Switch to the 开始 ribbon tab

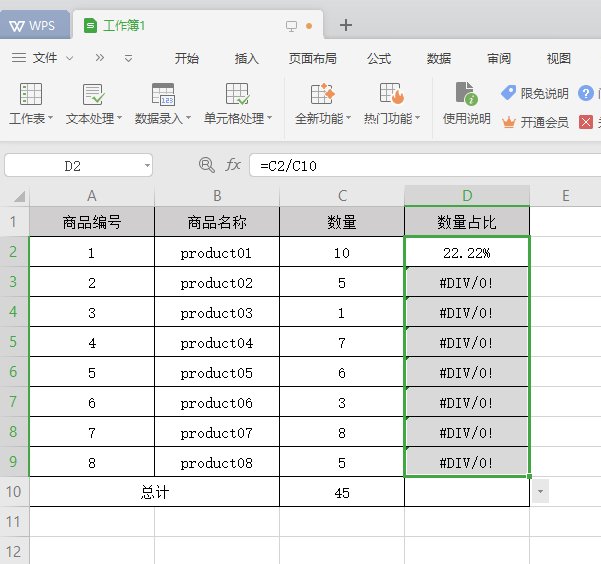[187, 58]
